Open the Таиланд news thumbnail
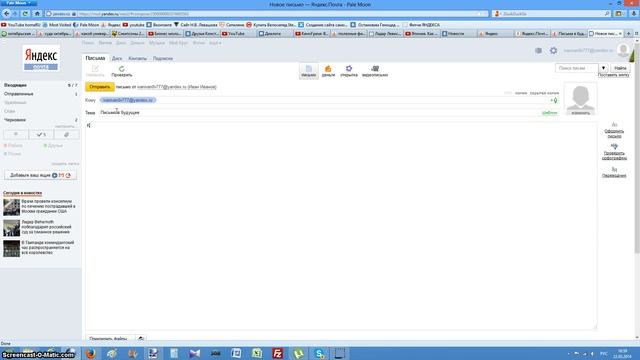640x360 pixels. (x=11, y=248)
